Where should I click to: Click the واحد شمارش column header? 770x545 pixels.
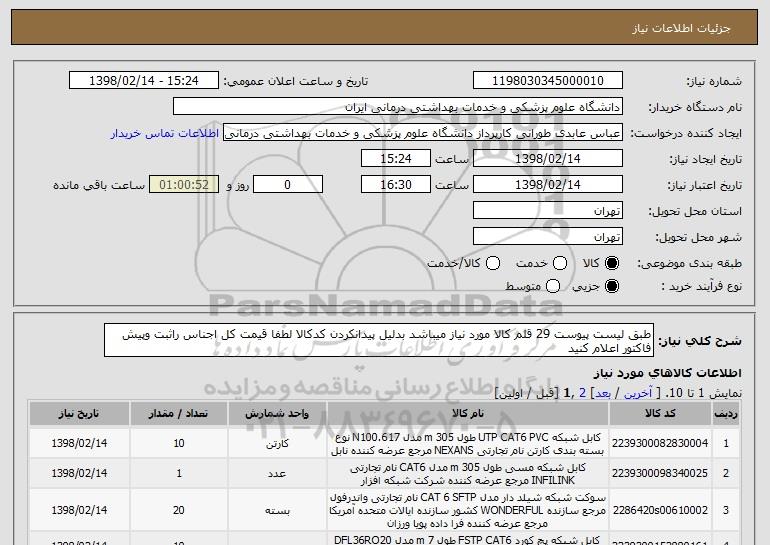click(277, 413)
